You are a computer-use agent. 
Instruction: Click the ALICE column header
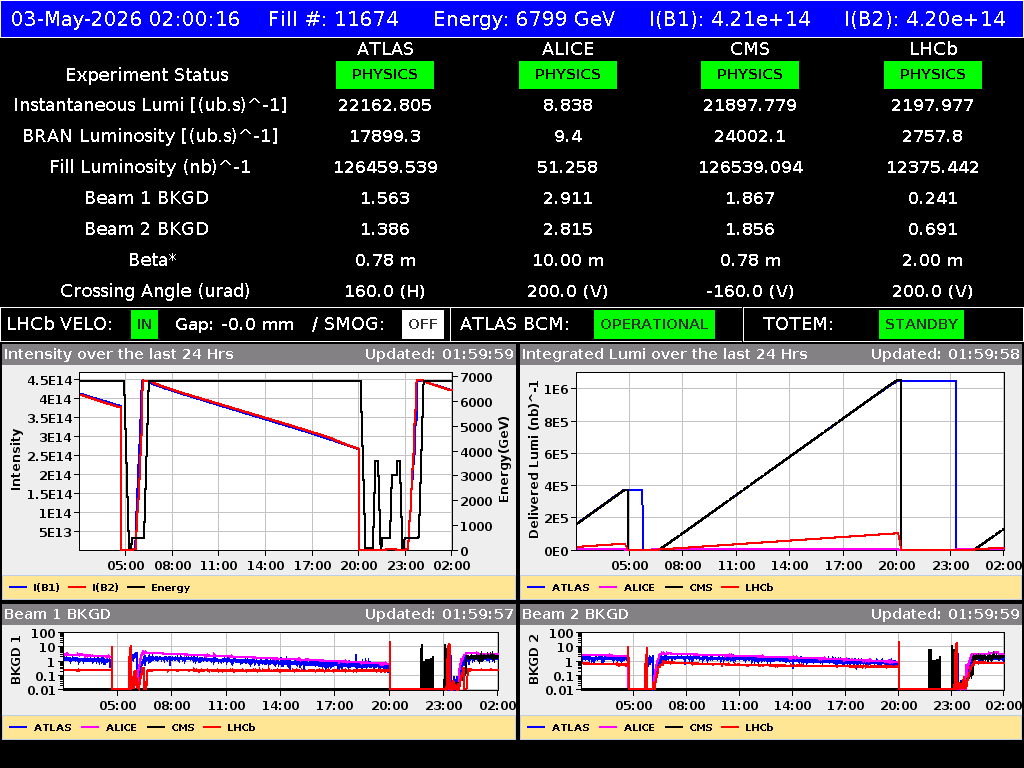click(x=568, y=49)
